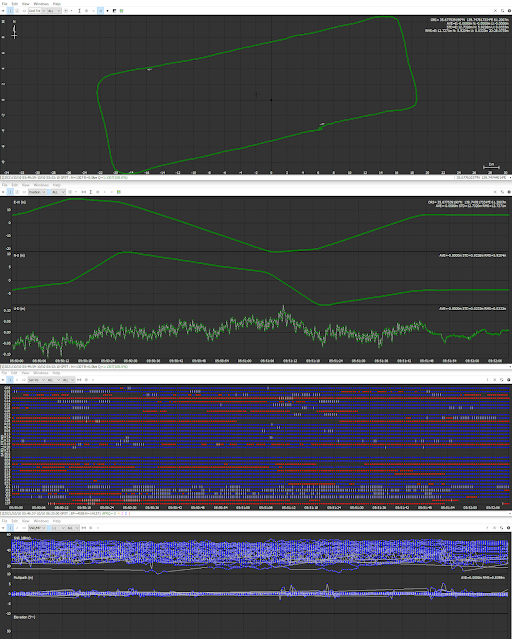
Task: Click fit-horizontal icon in satellite visibility toolbar
Action: pyautogui.click(x=79, y=380)
